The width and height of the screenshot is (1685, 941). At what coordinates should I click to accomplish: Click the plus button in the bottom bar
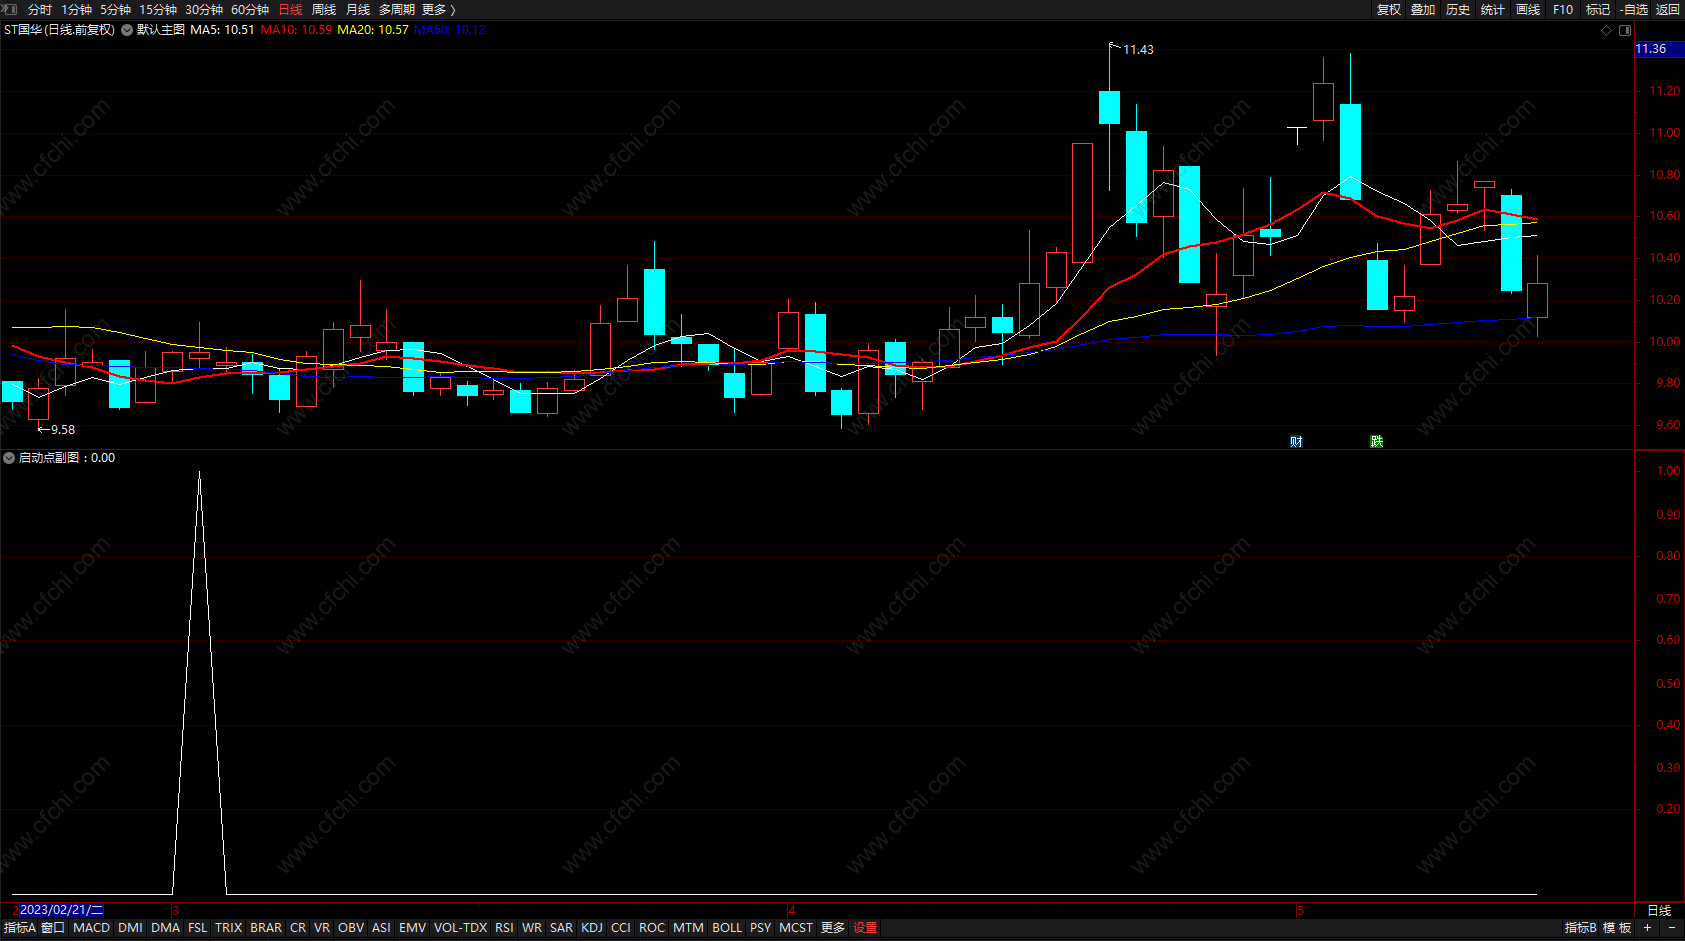1647,928
